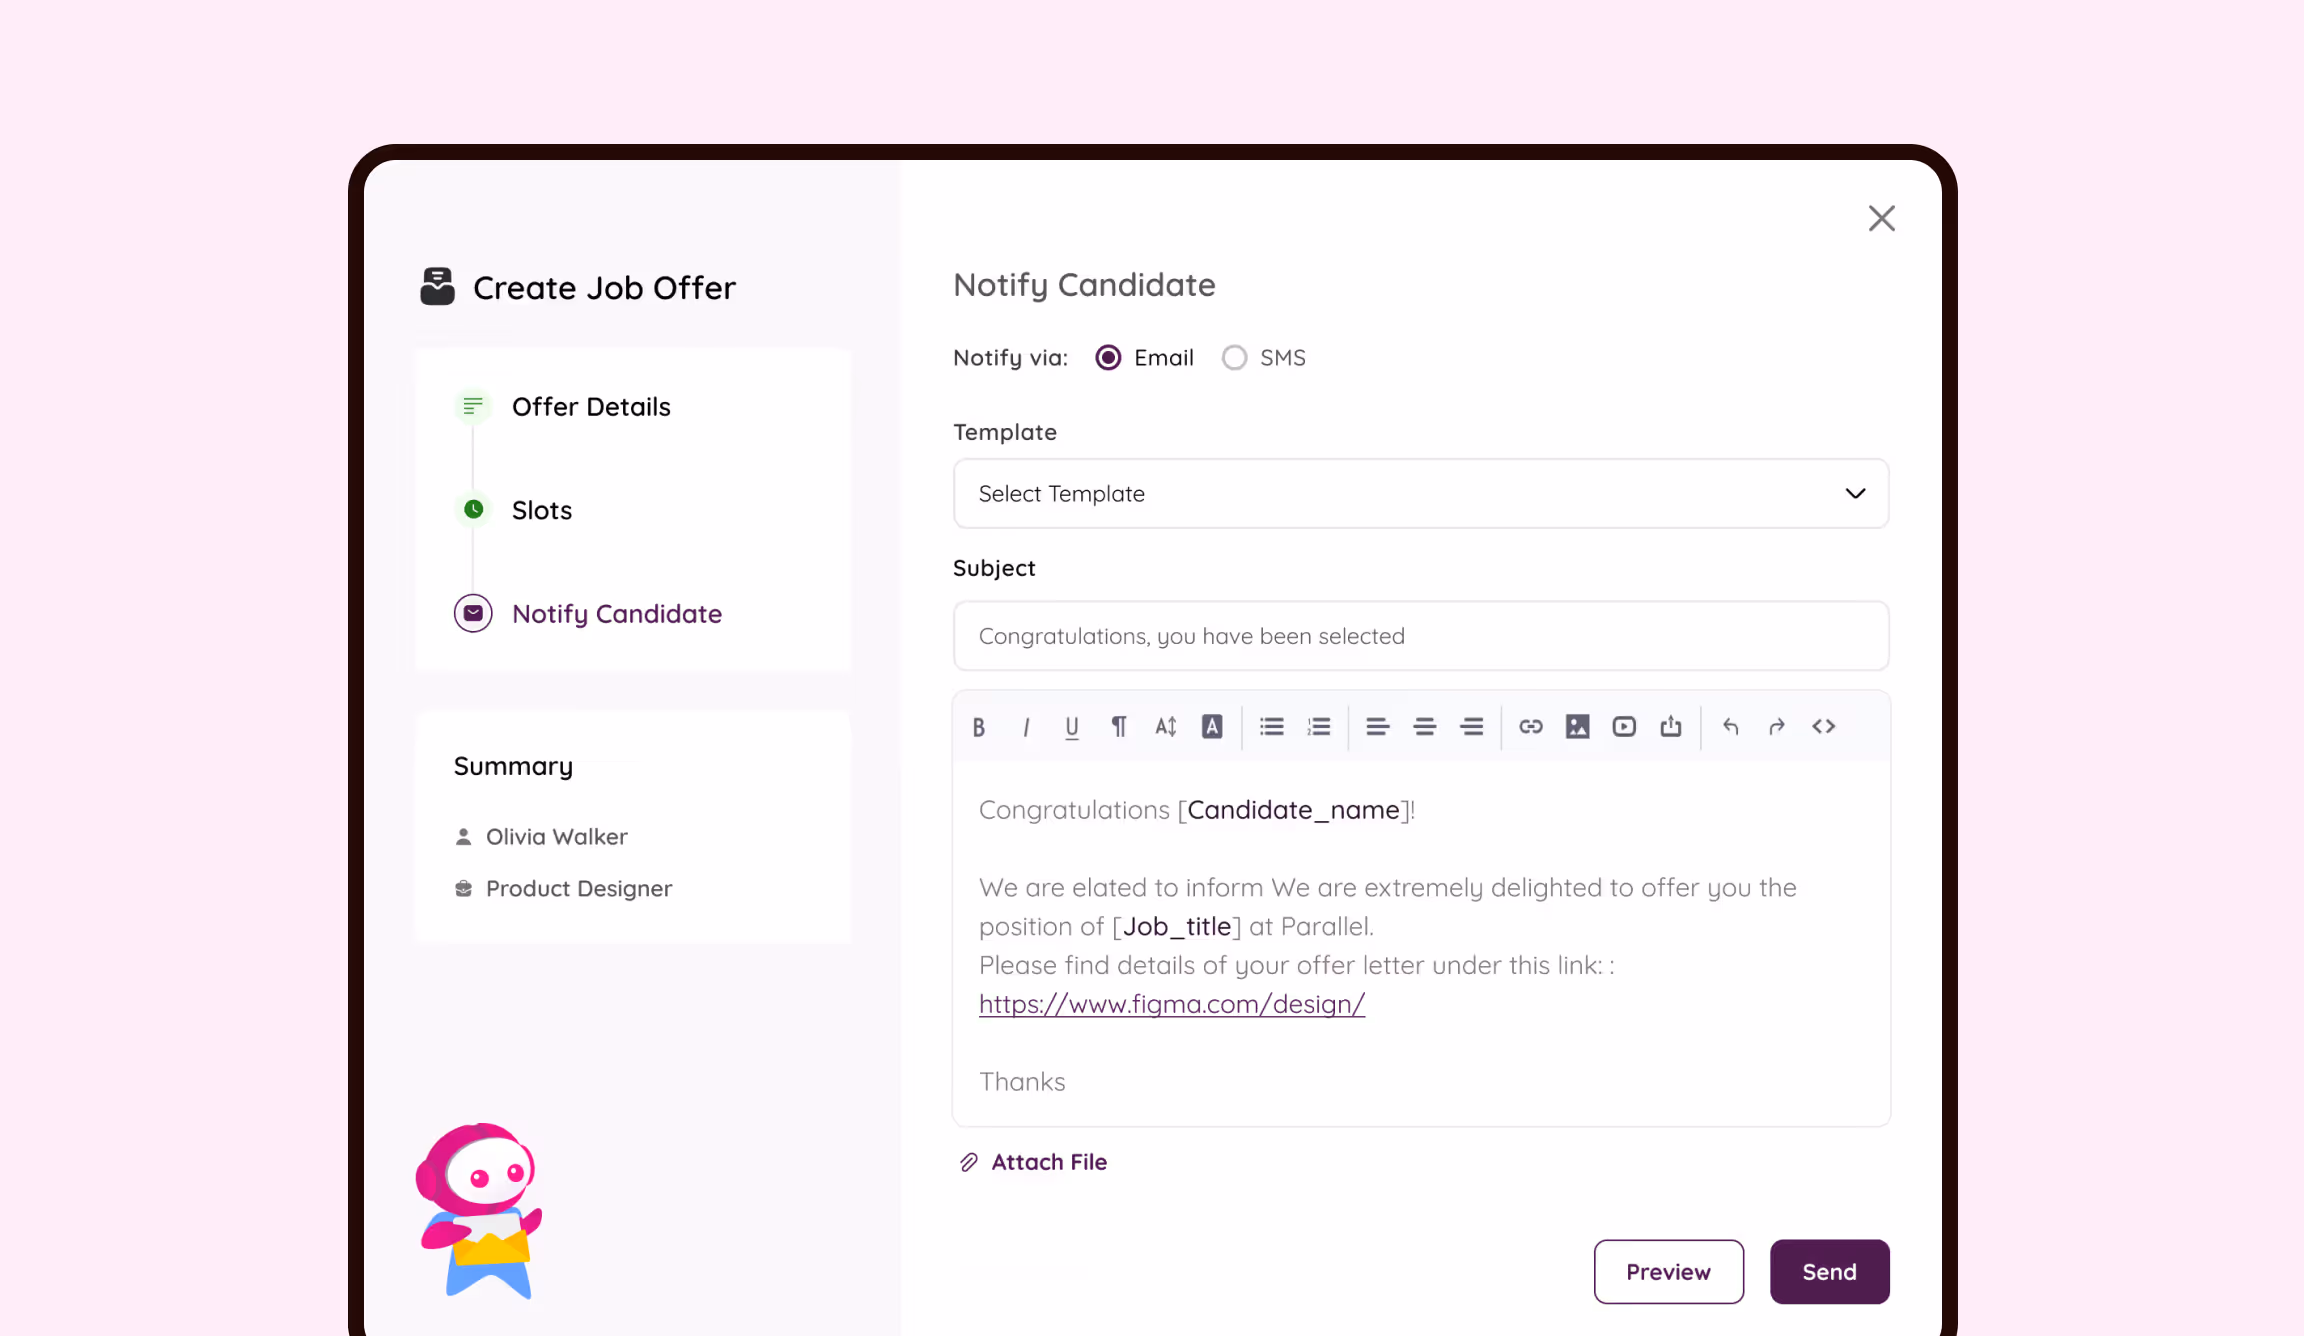Redo the last edit
The width and height of the screenshot is (2304, 1336).
point(1777,727)
